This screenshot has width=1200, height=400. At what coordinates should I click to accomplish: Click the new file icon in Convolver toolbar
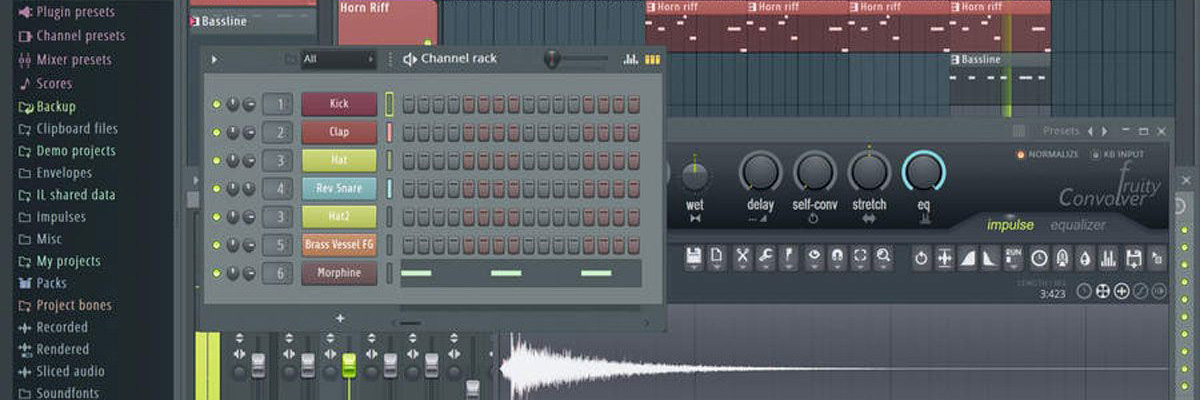(x=717, y=258)
